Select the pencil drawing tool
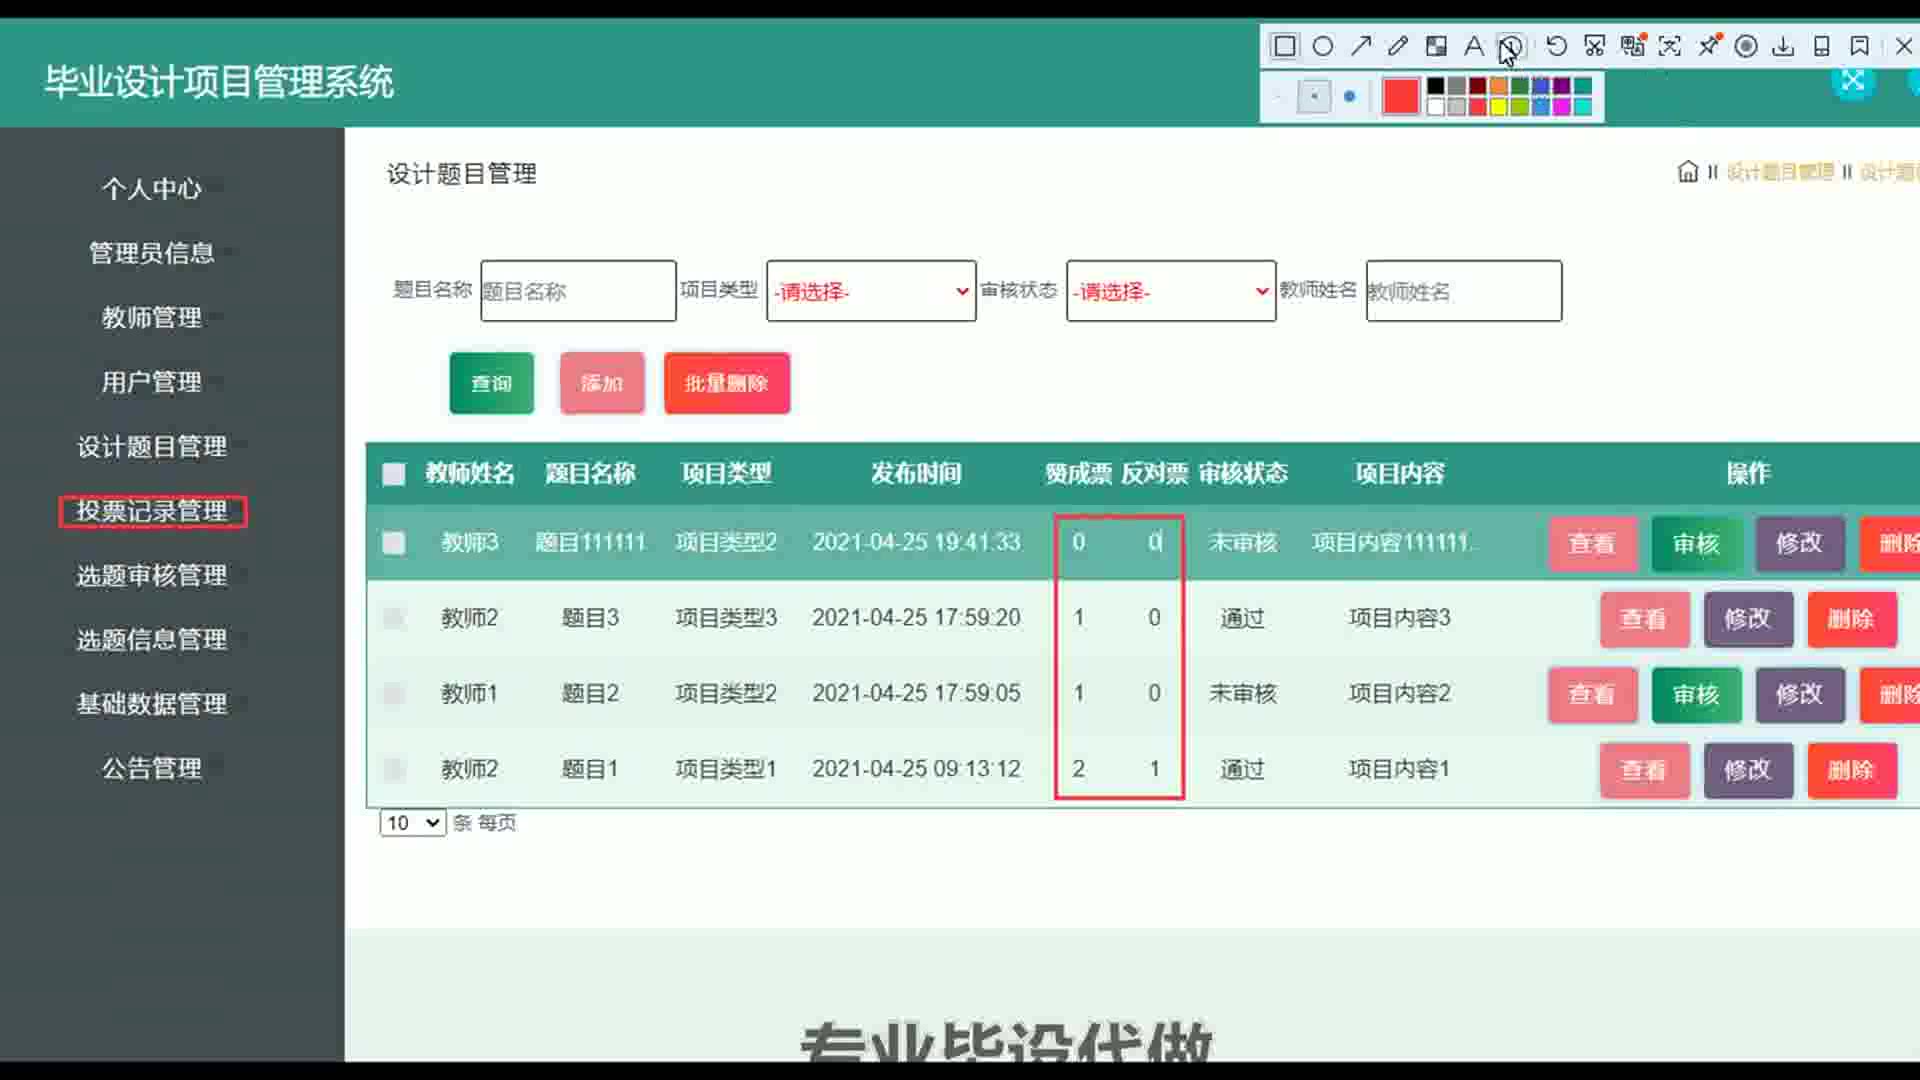Image resolution: width=1920 pixels, height=1080 pixels. [x=1398, y=46]
